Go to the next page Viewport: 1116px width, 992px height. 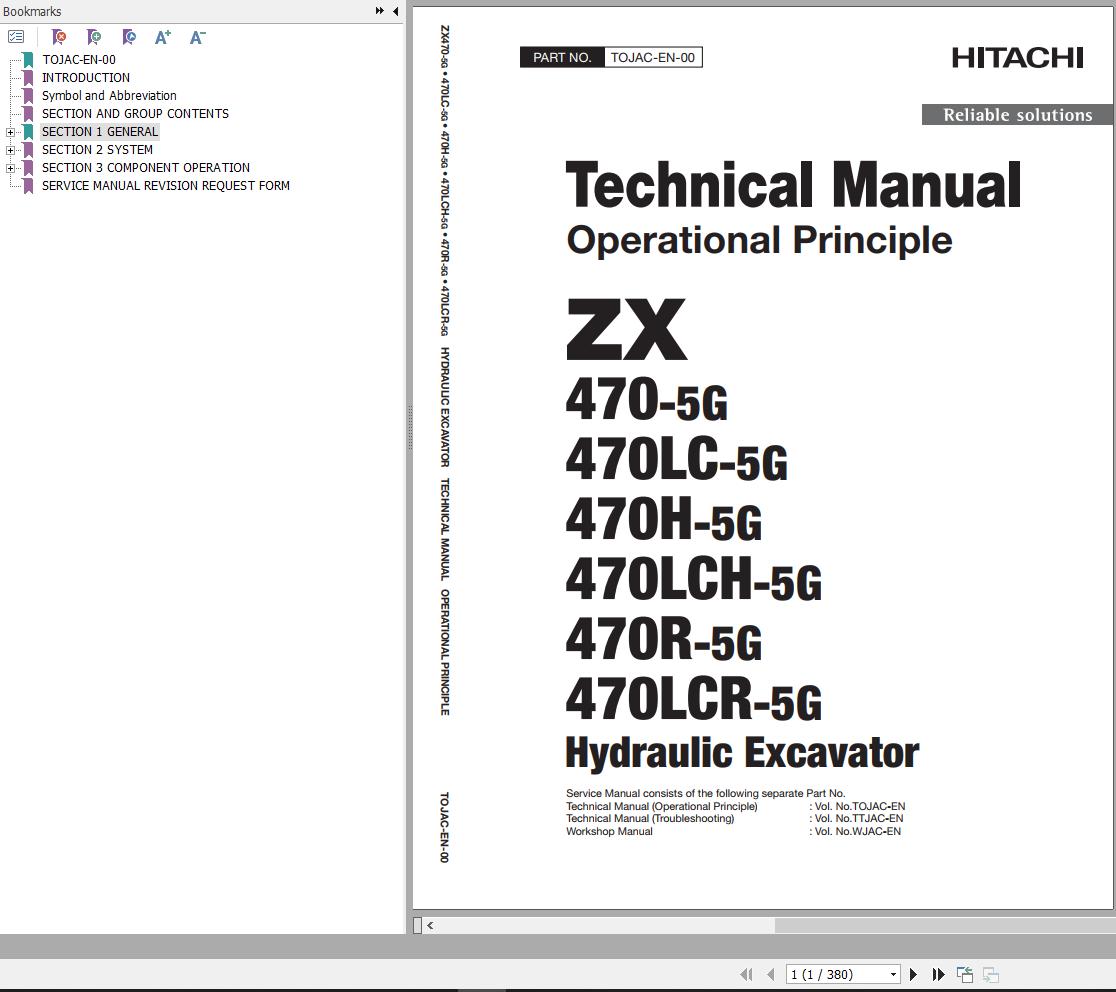coord(913,973)
